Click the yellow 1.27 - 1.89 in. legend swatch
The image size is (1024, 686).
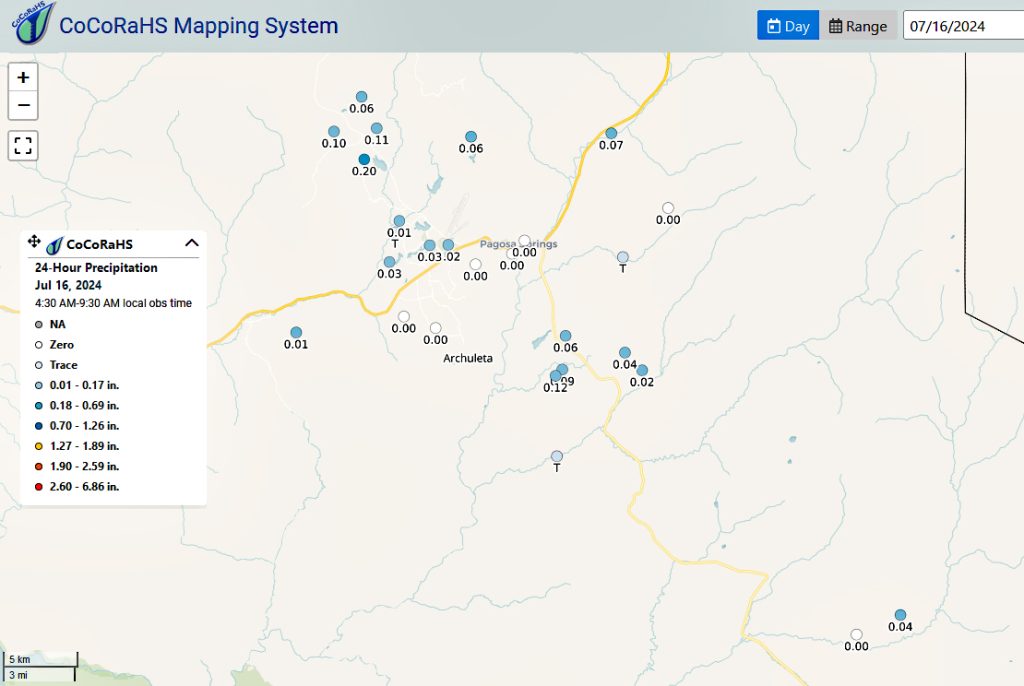tap(39, 446)
